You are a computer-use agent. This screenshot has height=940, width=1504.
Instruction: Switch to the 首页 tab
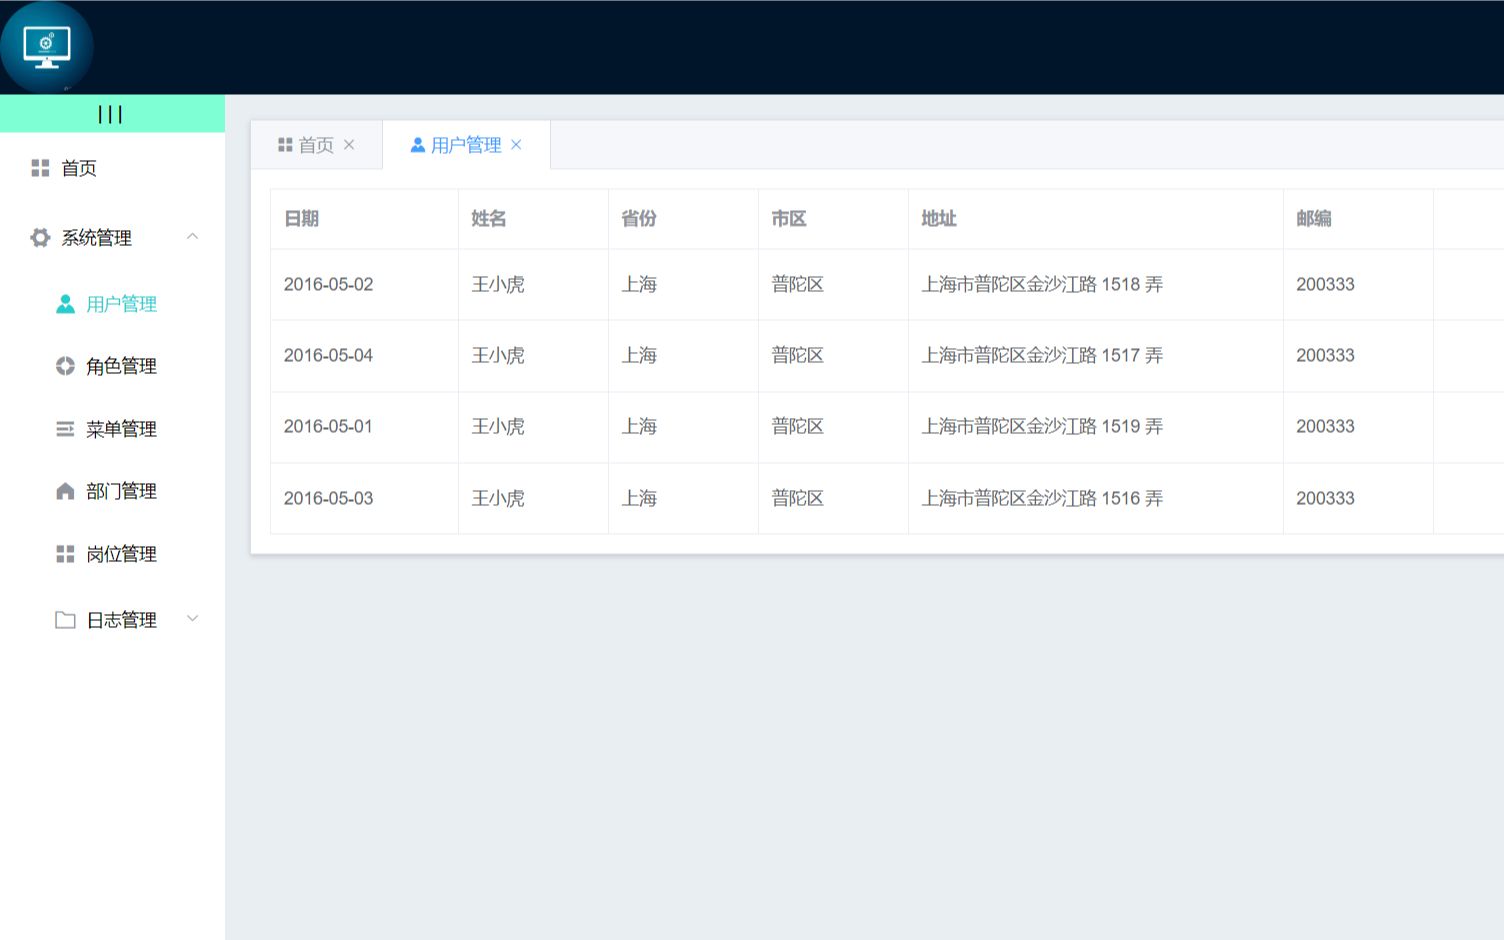tap(316, 145)
